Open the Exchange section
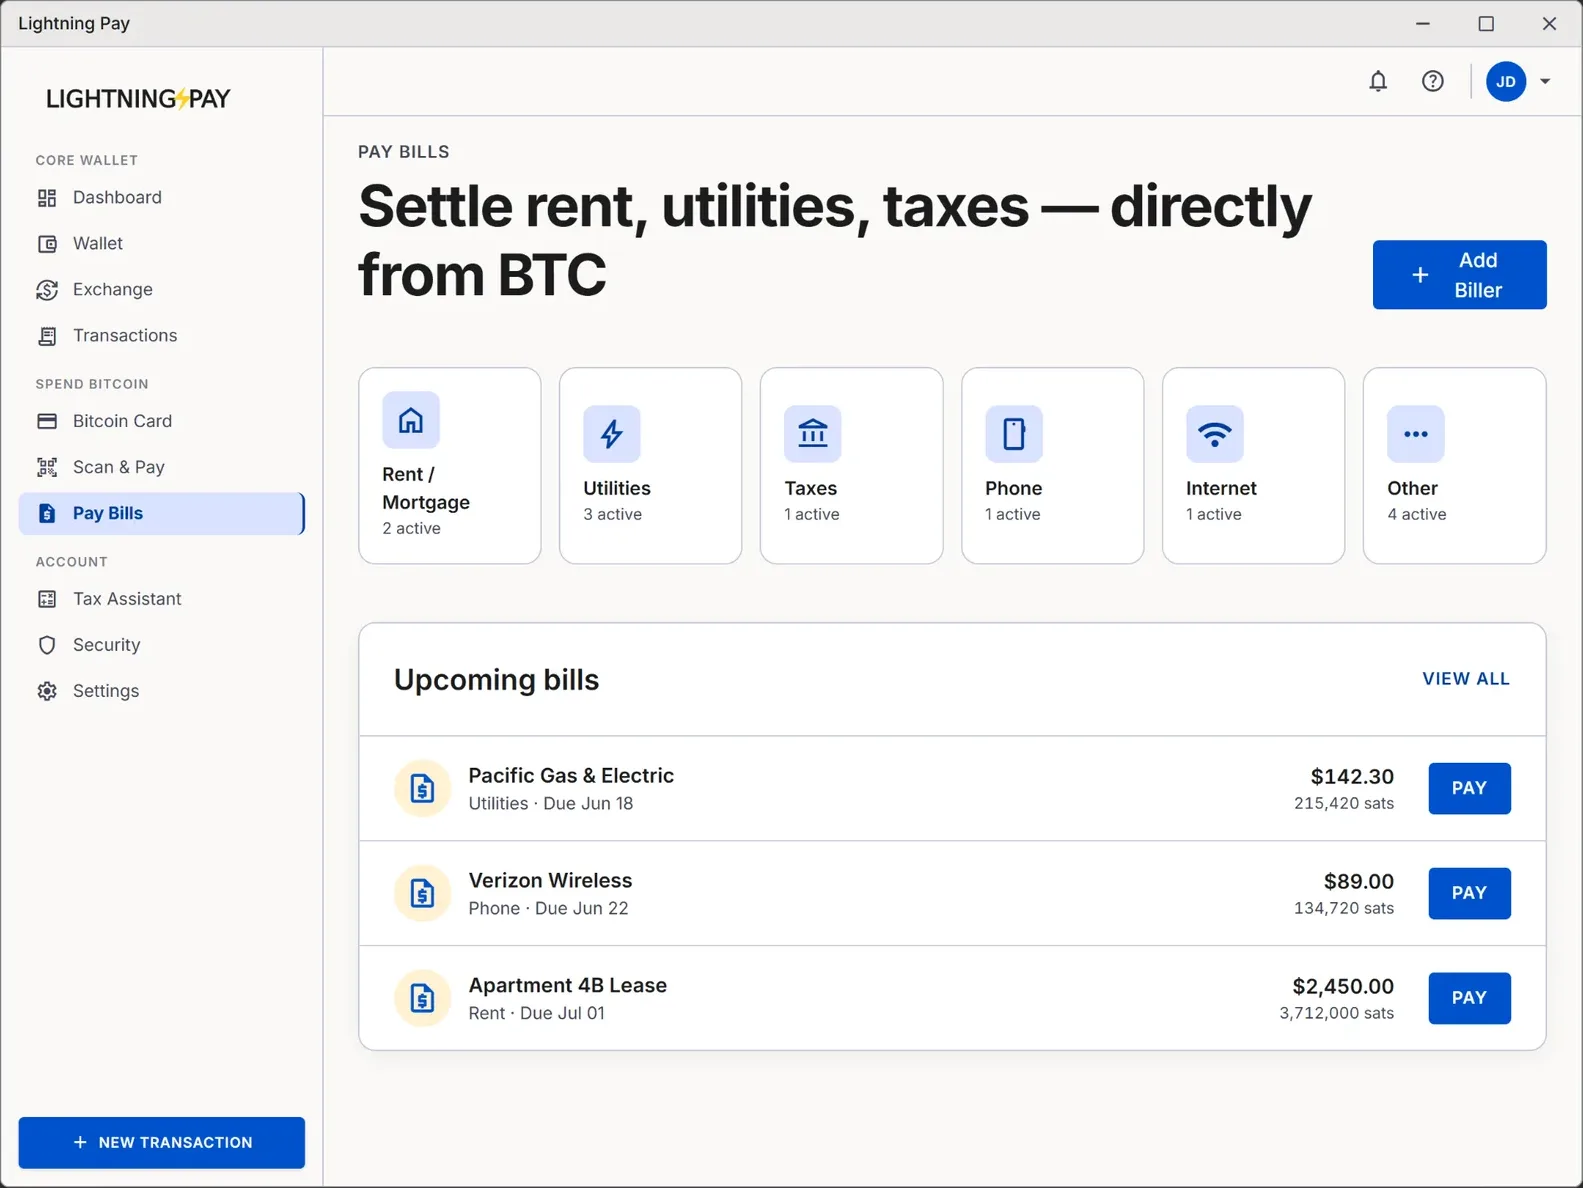This screenshot has height=1188, width=1583. point(161,290)
